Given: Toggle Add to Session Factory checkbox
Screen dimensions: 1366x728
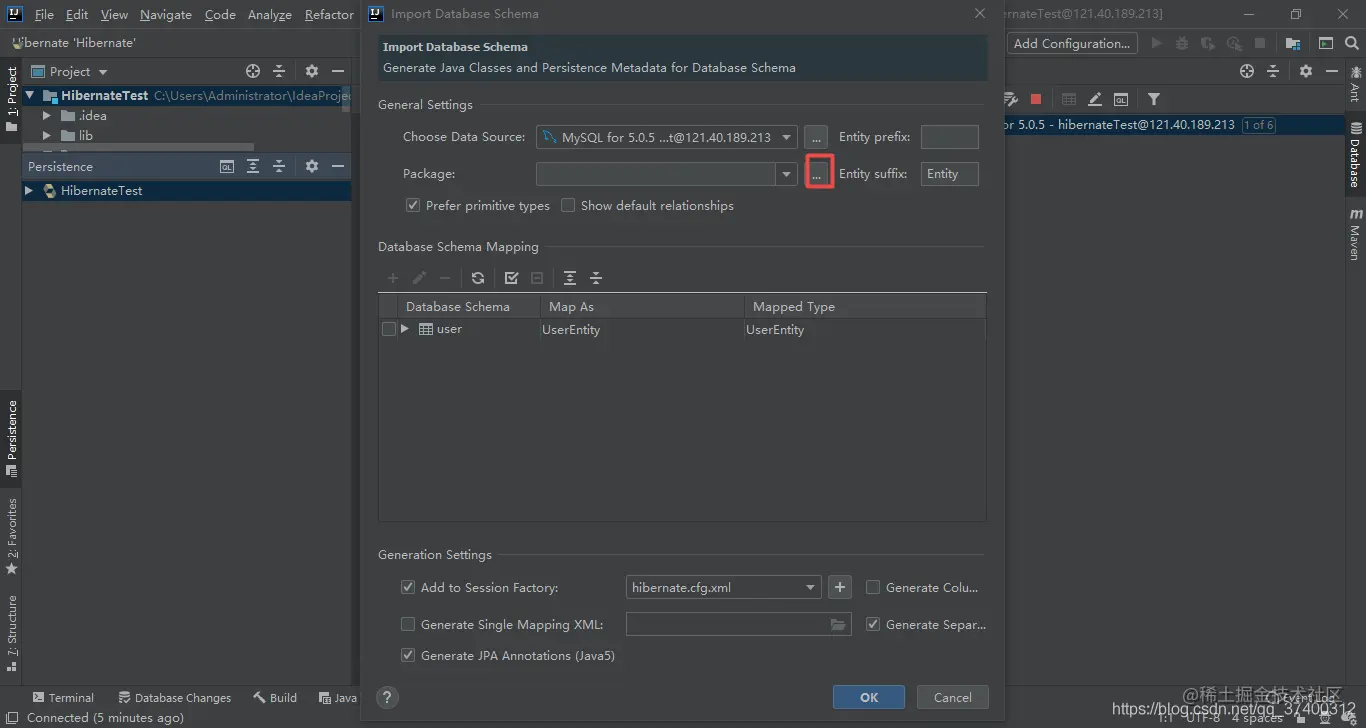Looking at the screenshot, I should (407, 587).
